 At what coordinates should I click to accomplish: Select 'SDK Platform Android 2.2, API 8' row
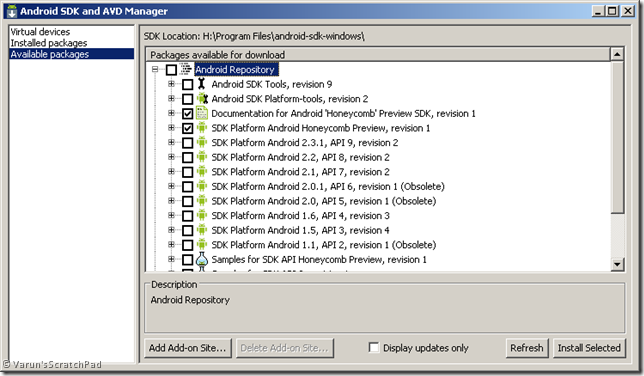(300, 157)
